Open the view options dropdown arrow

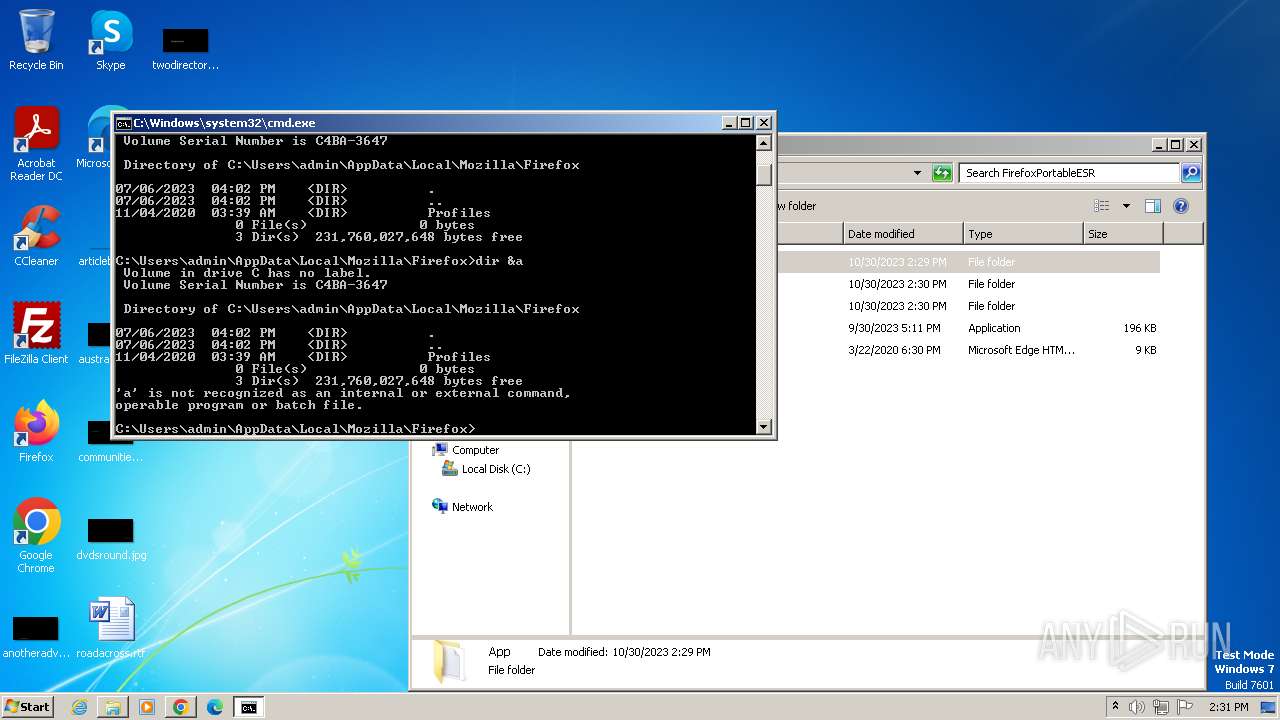click(x=1126, y=206)
